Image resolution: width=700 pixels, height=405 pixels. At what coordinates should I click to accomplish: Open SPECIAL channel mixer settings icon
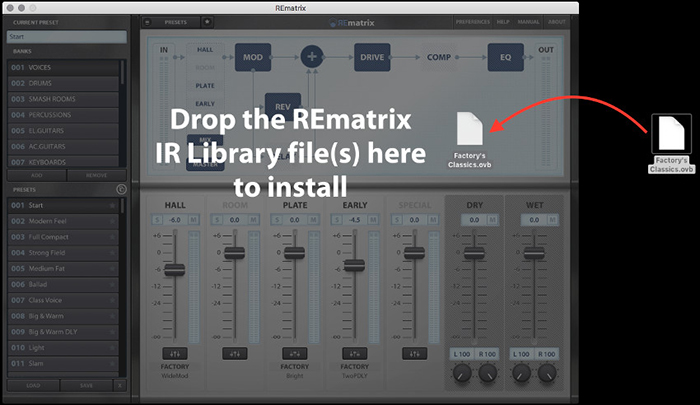pos(414,354)
